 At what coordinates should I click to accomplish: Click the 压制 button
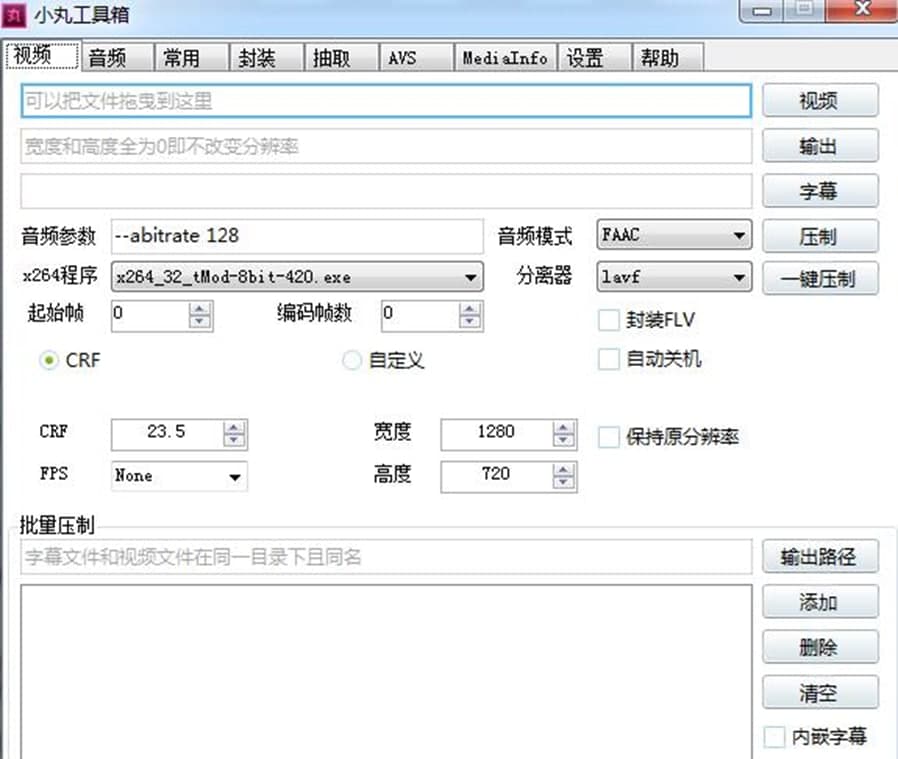[x=820, y=236]
